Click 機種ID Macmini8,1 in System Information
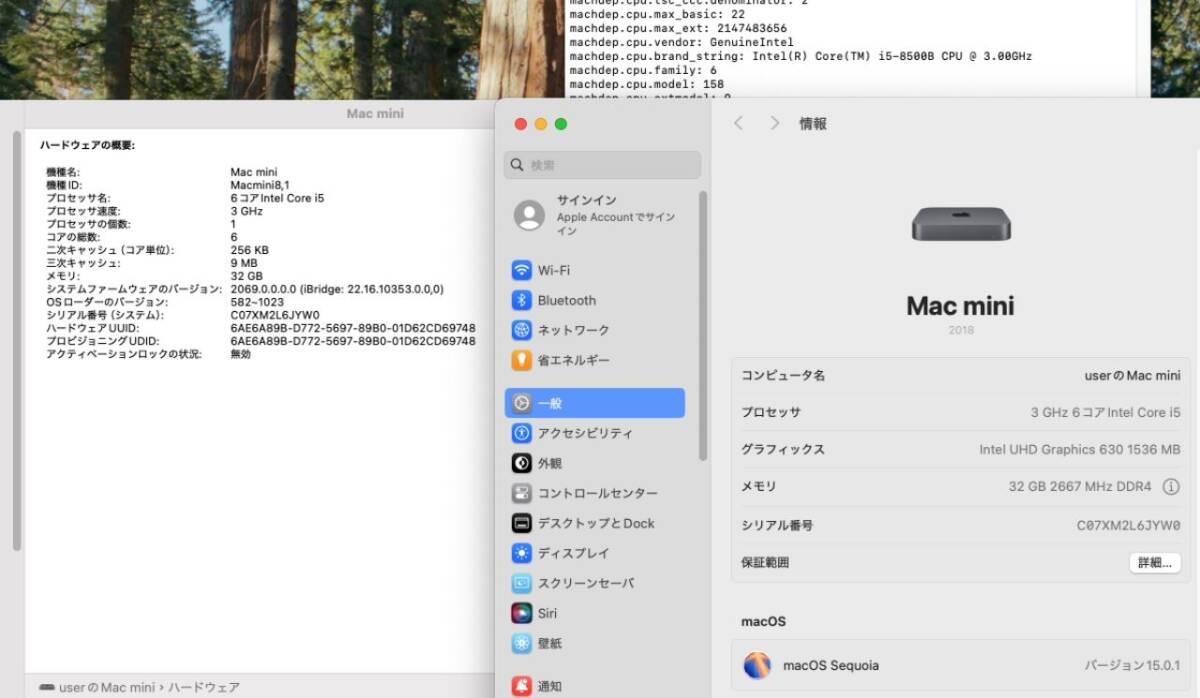This screenshot has width=1200, height=698. [x=259, y=185]
